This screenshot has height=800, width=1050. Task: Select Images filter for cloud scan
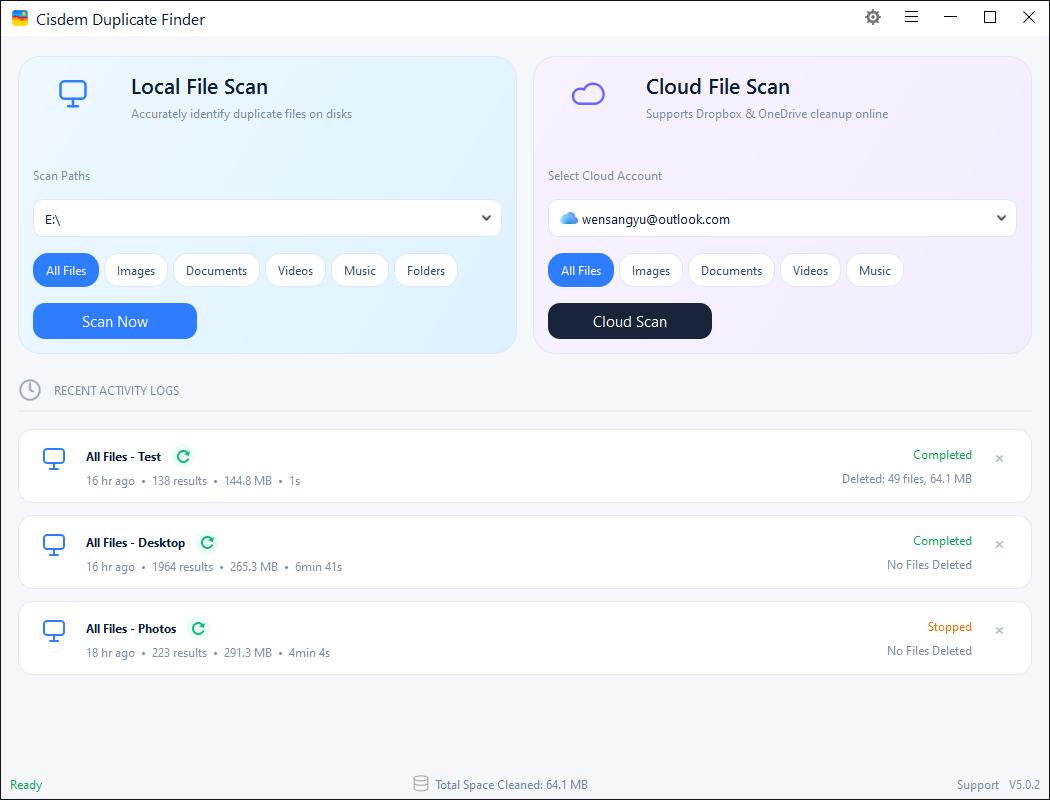pyautogui.click(x=651, y=270)
